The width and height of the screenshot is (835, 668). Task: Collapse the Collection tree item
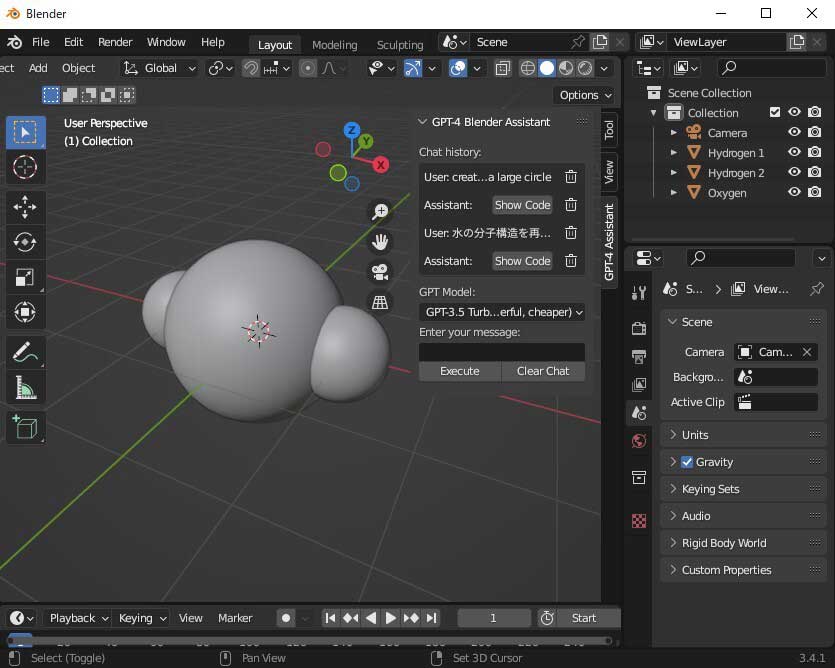tap(653, 112)
